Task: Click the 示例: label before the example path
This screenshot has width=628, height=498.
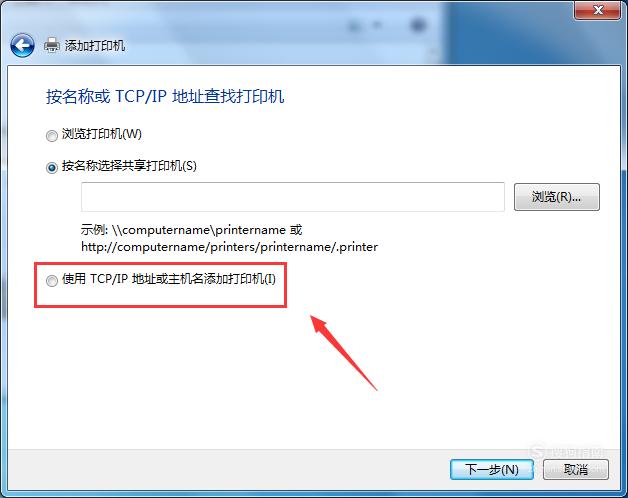Action: (x=94, y=230)
